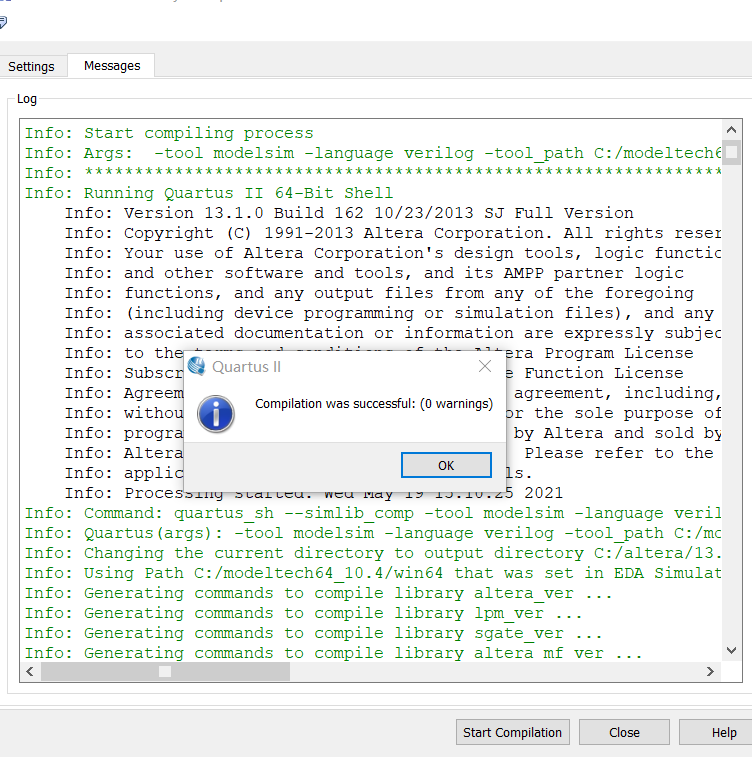Click the horizontal scrollbar thumb in the log

165,672
